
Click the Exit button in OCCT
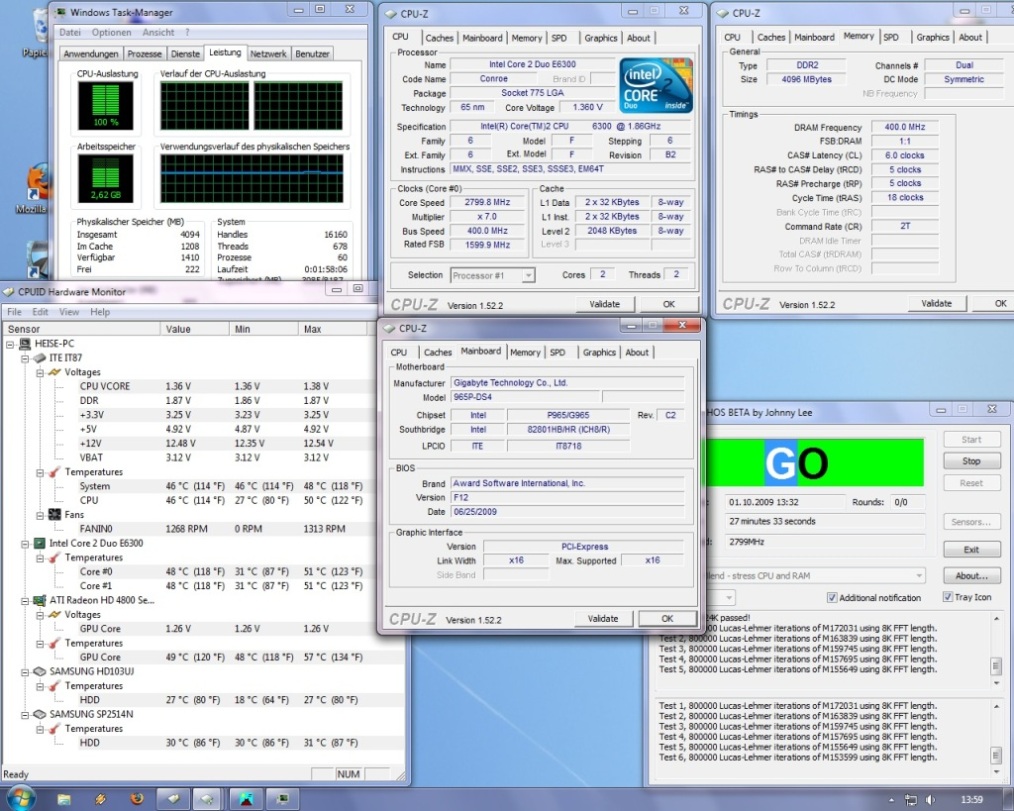[971, 550]
